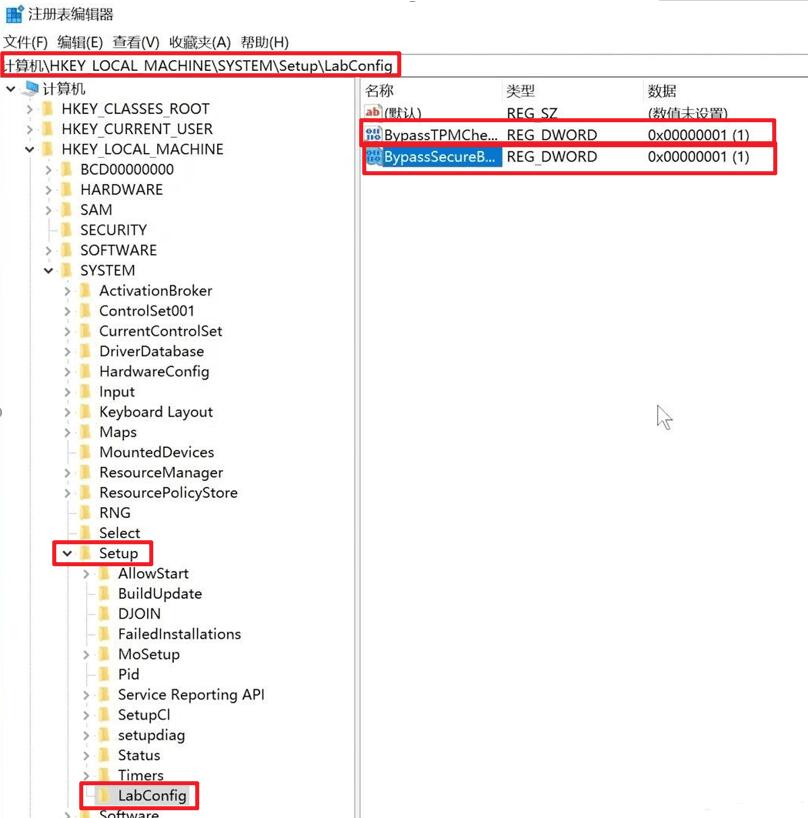Image resolution: width=808 pixels, height=818 pixels.
Task: Collapse the SYSTEM key chevron
Action: tap(46, 270)
